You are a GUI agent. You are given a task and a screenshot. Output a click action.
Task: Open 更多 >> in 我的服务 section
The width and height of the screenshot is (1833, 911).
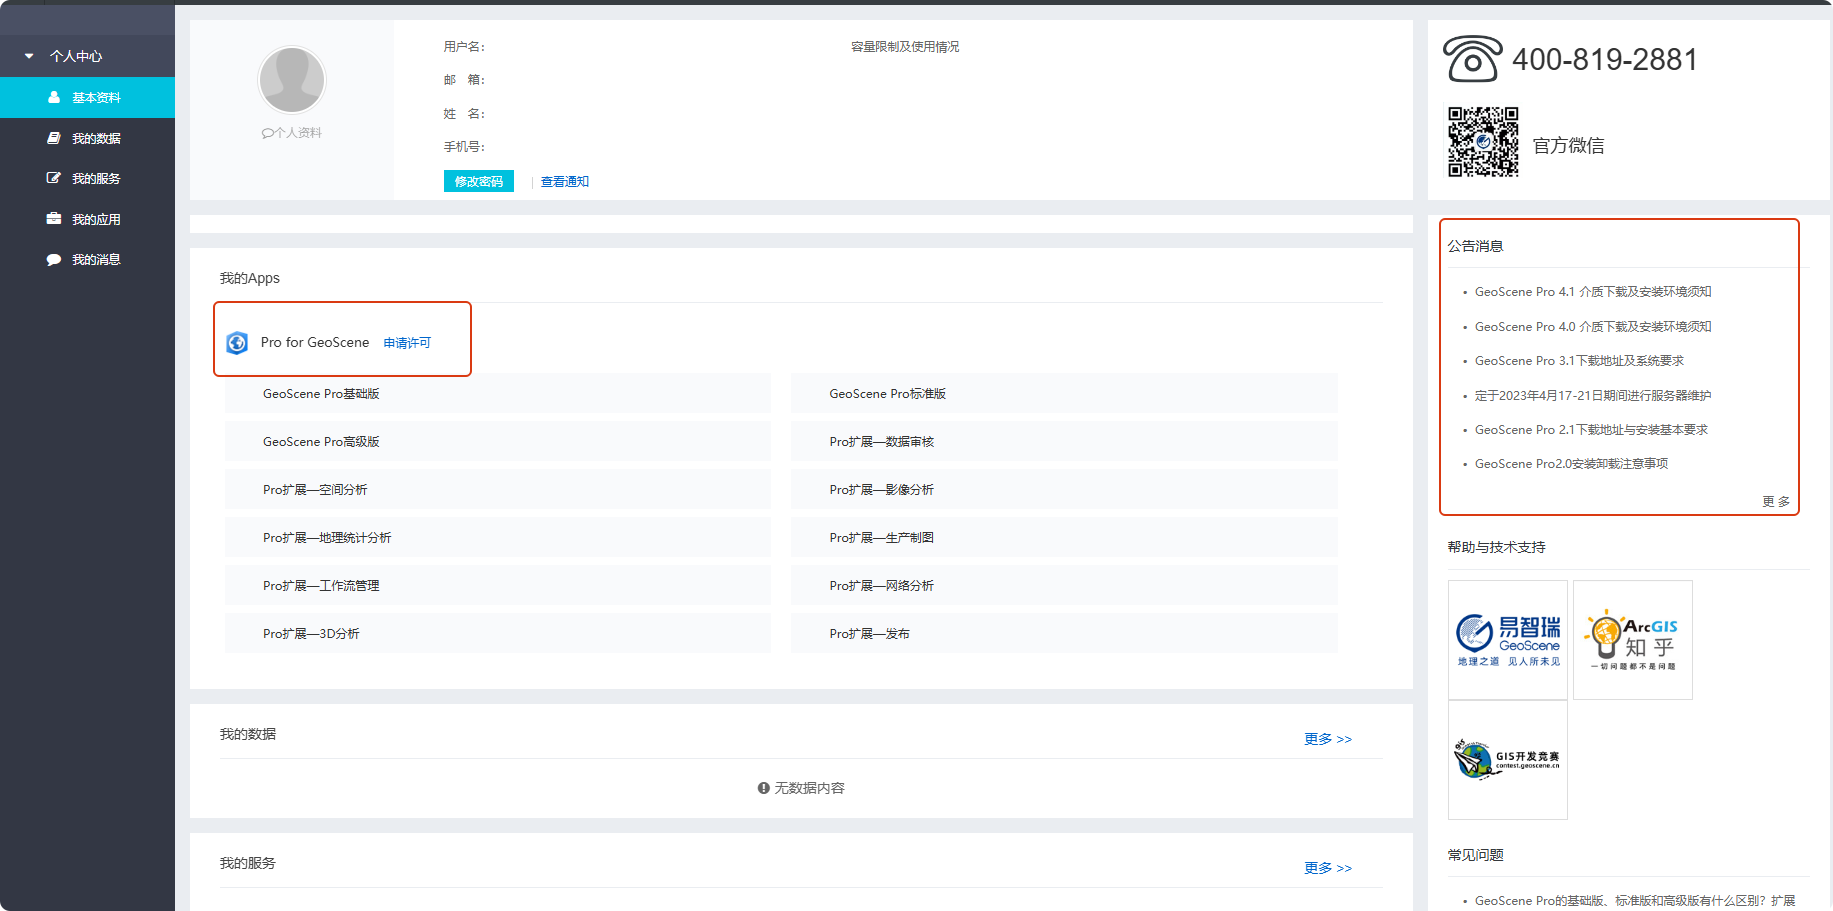coord(1328,868)
